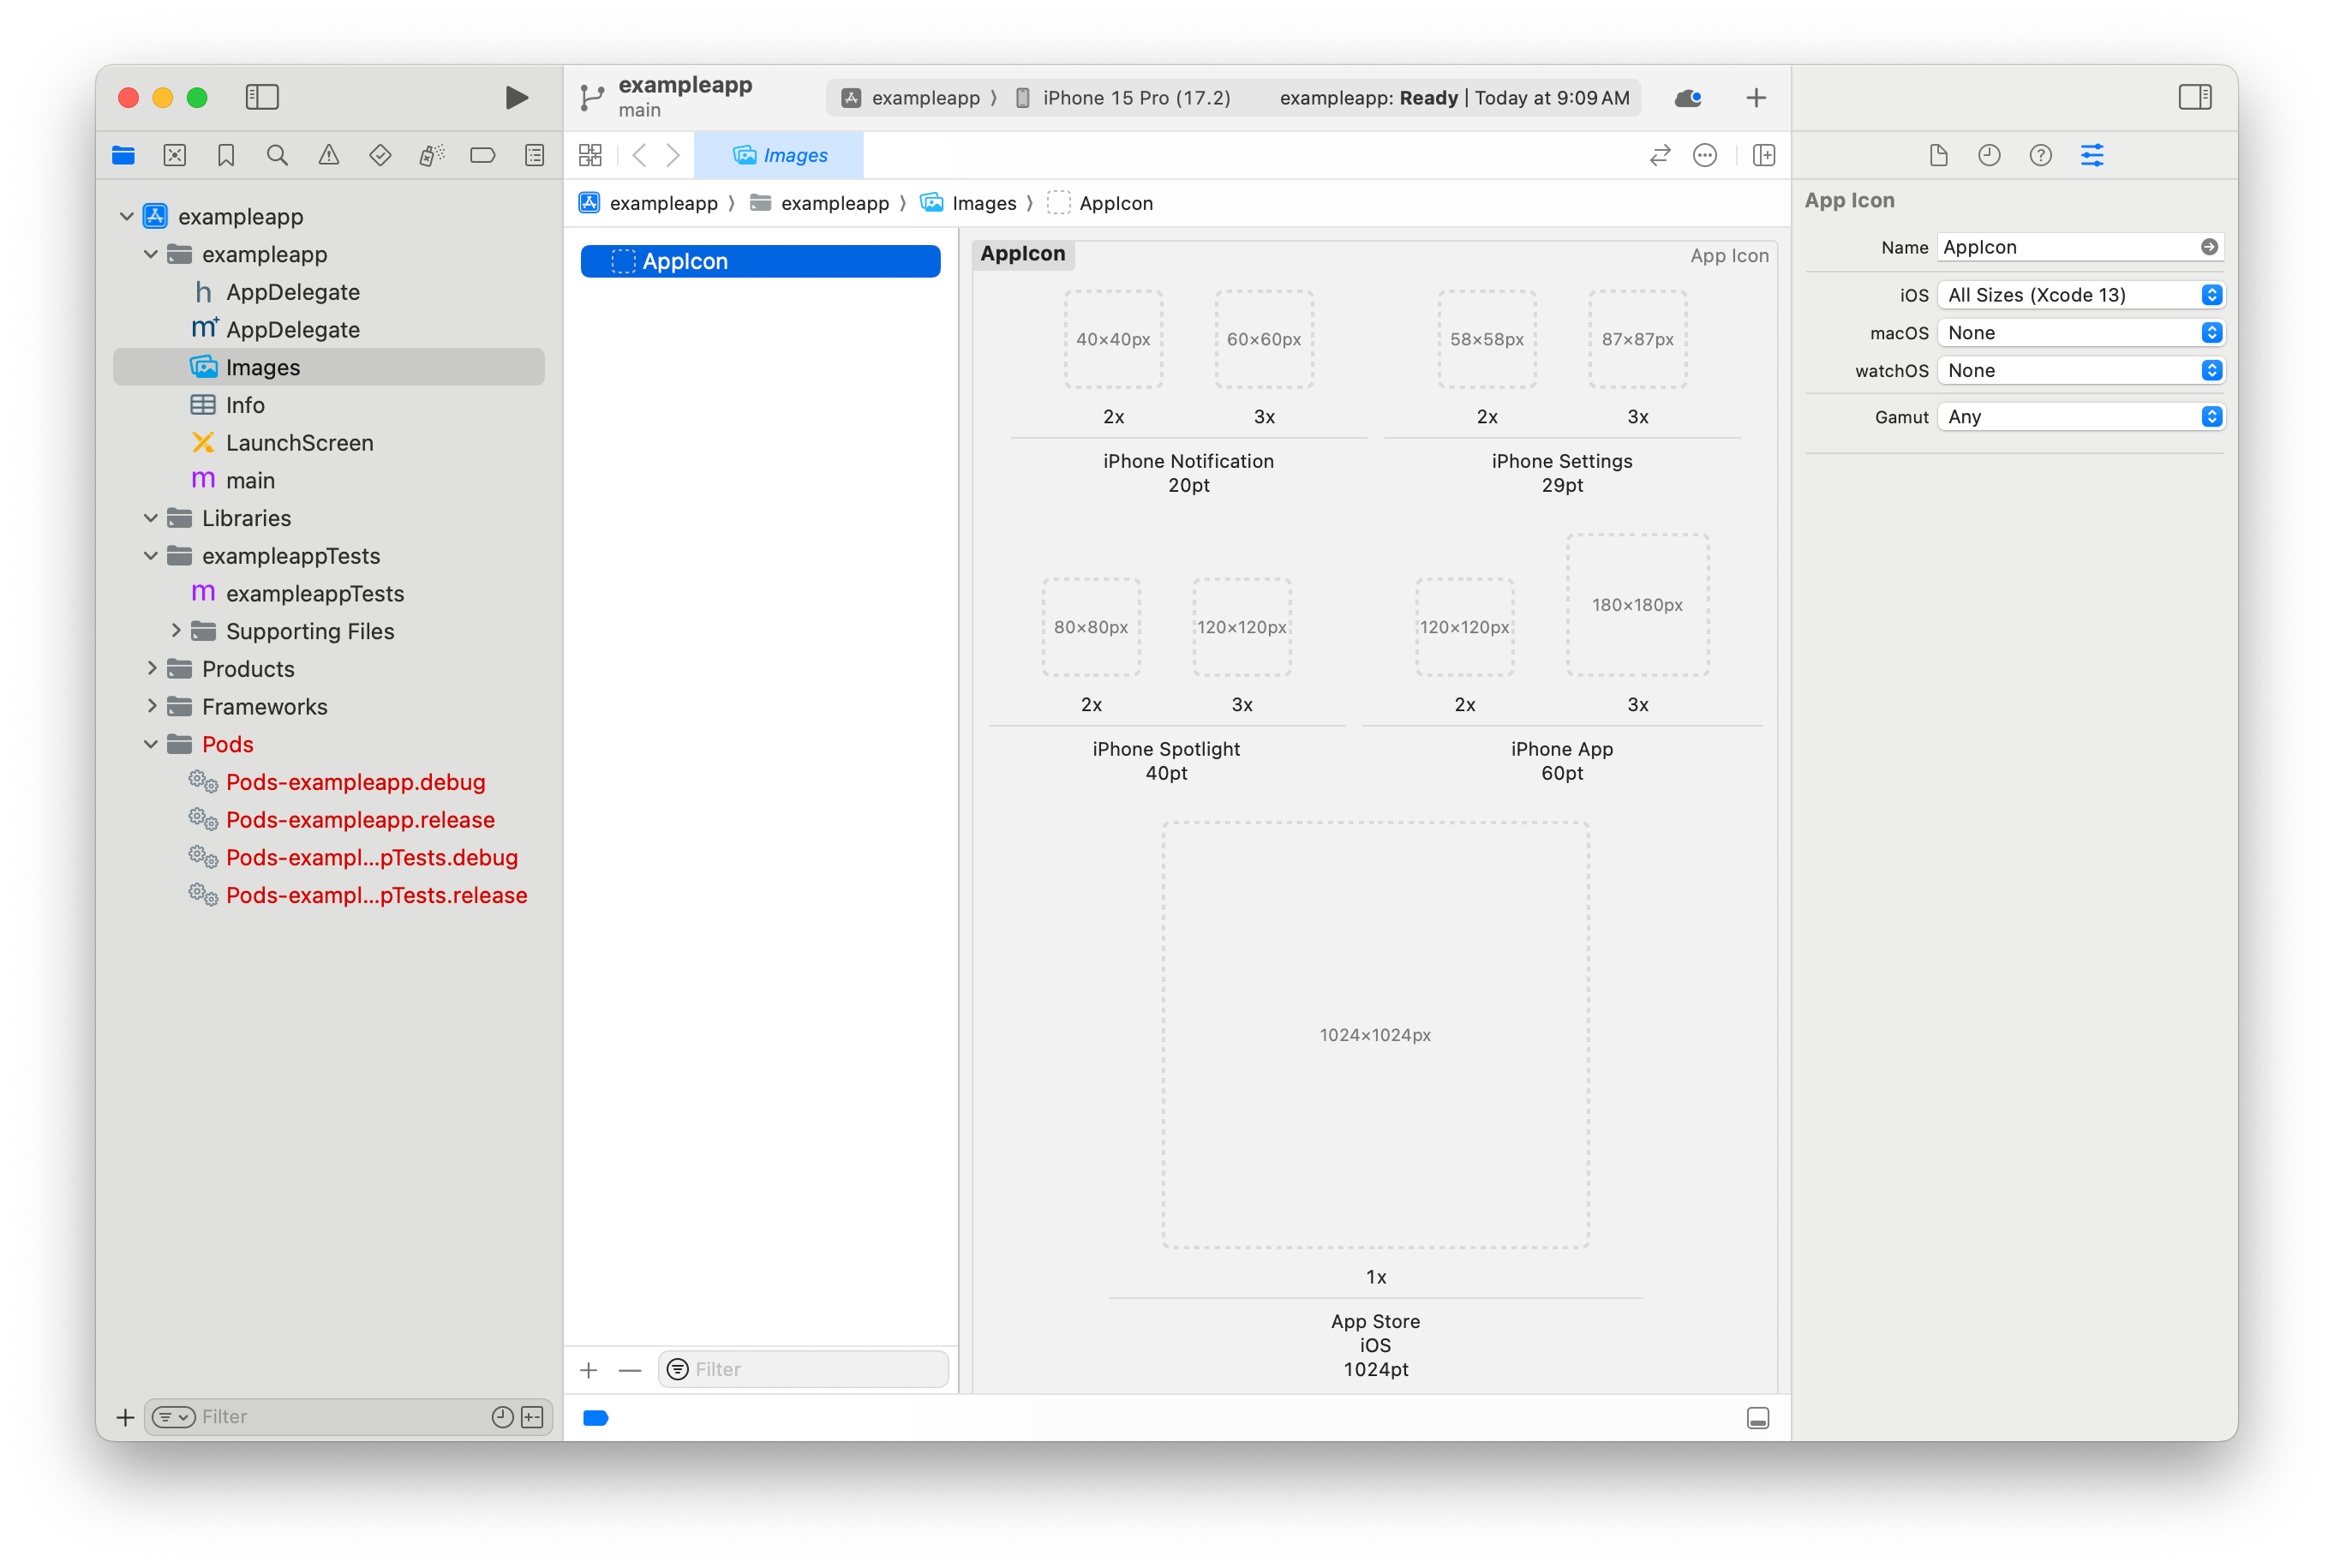Image resolution: width=2334 pixels, height=1568 pixels.
Task: Open the Gamut dropdown
Action: 2081,417
